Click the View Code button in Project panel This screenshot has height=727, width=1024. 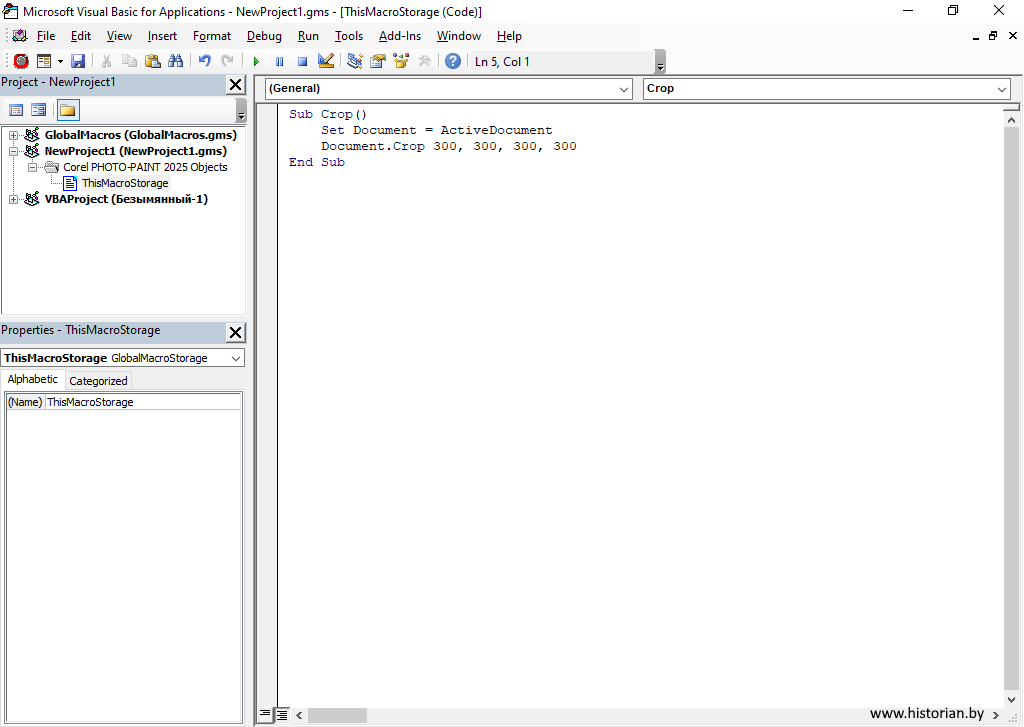16,110
